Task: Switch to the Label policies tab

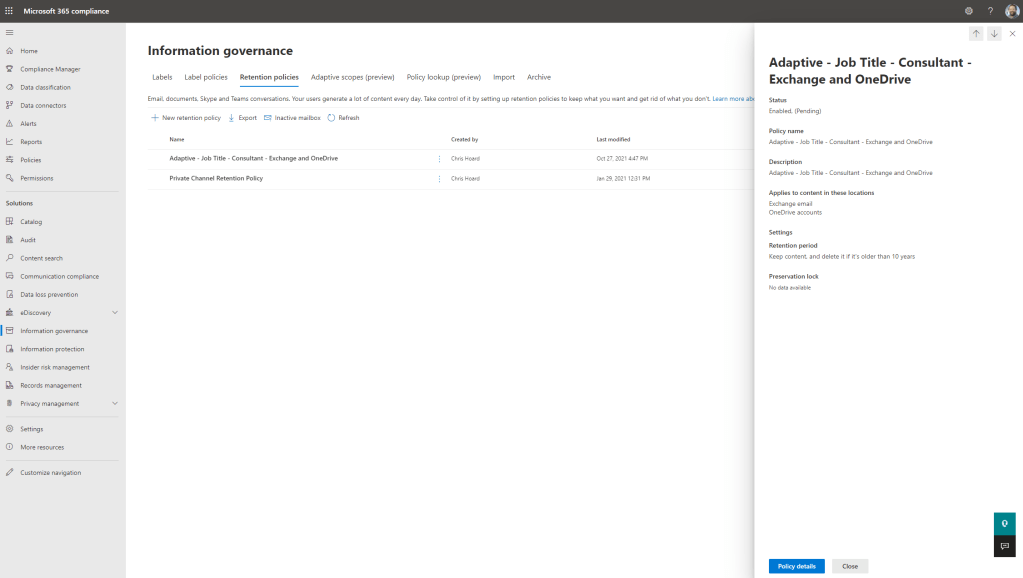Action: click(206, 77)
